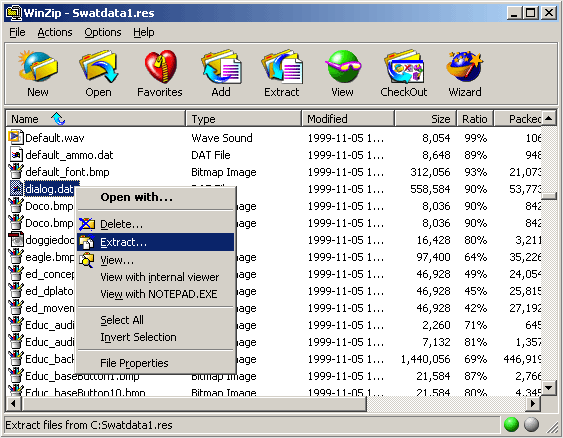Click the dialog.dat file icon
This screenshot has height=438, width=563.
pyautogui.click(x=15, y=188)
